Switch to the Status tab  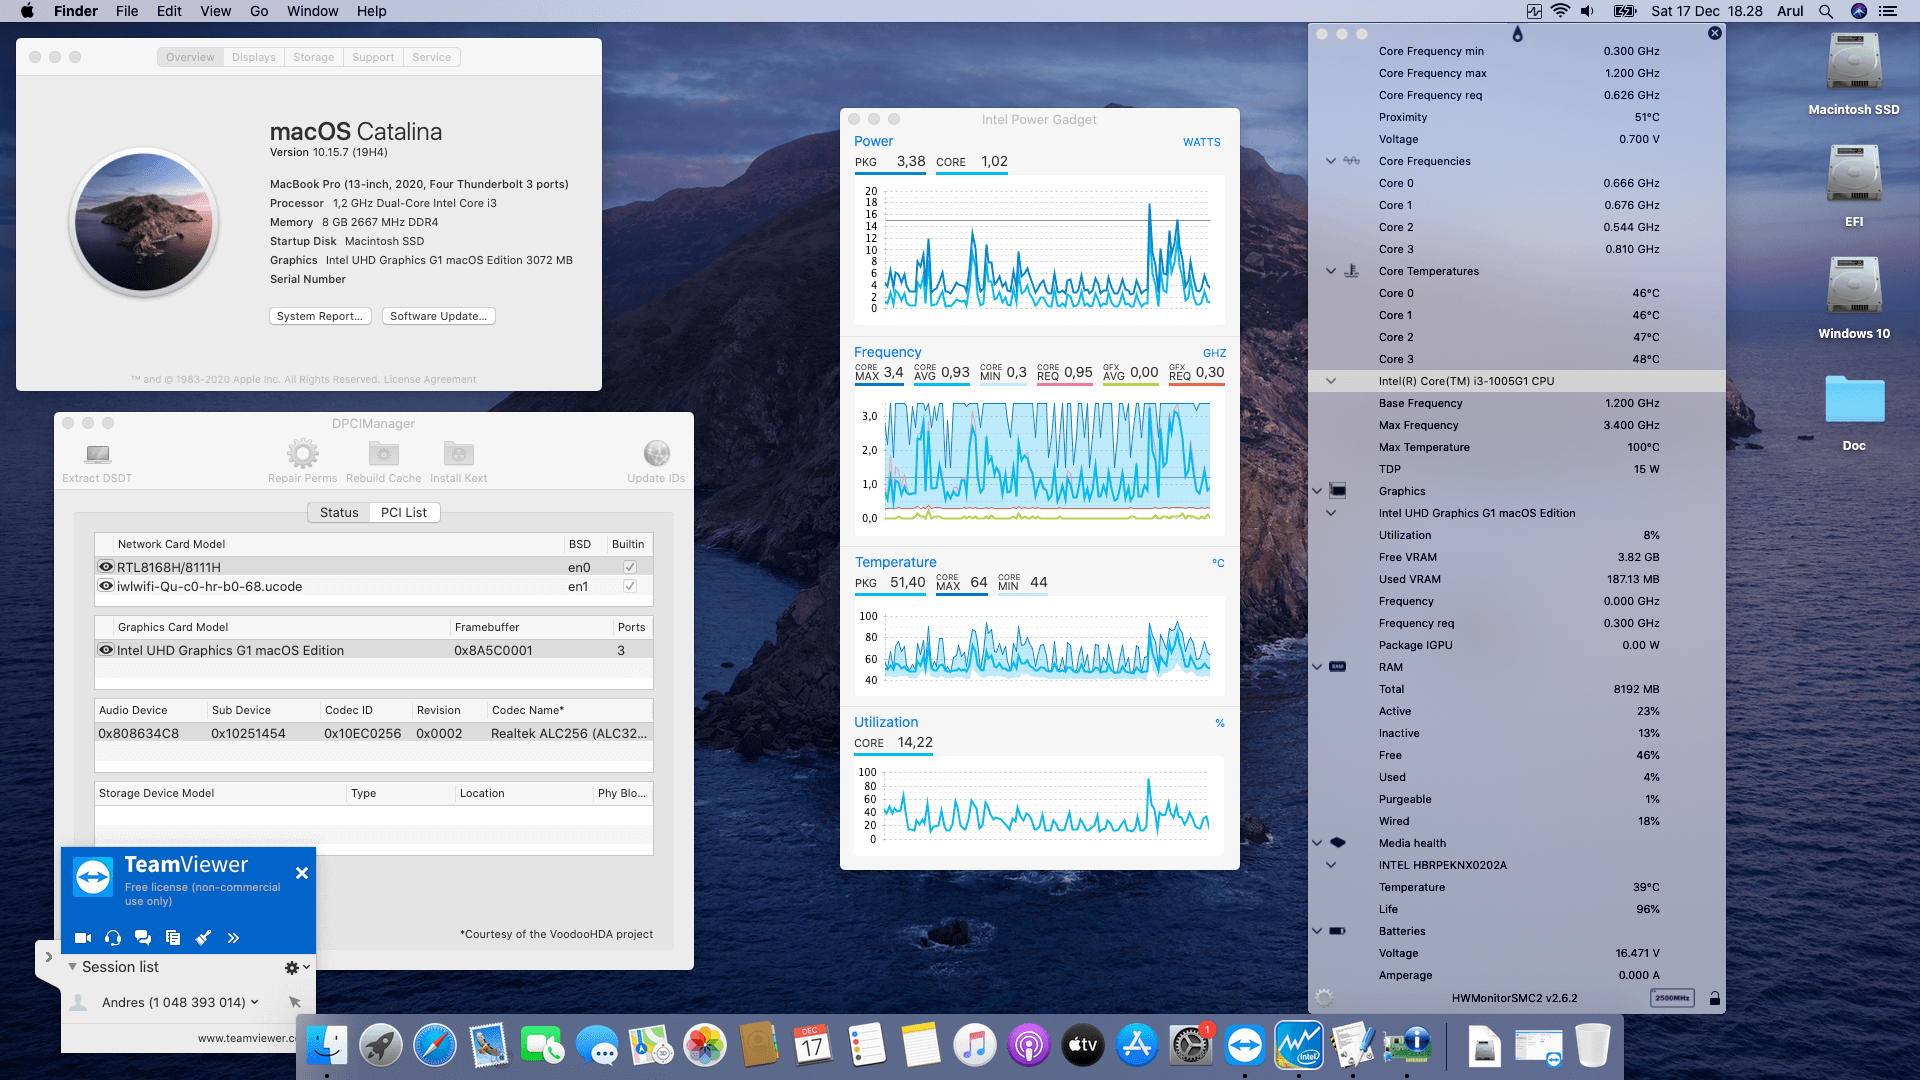point(339,513)
